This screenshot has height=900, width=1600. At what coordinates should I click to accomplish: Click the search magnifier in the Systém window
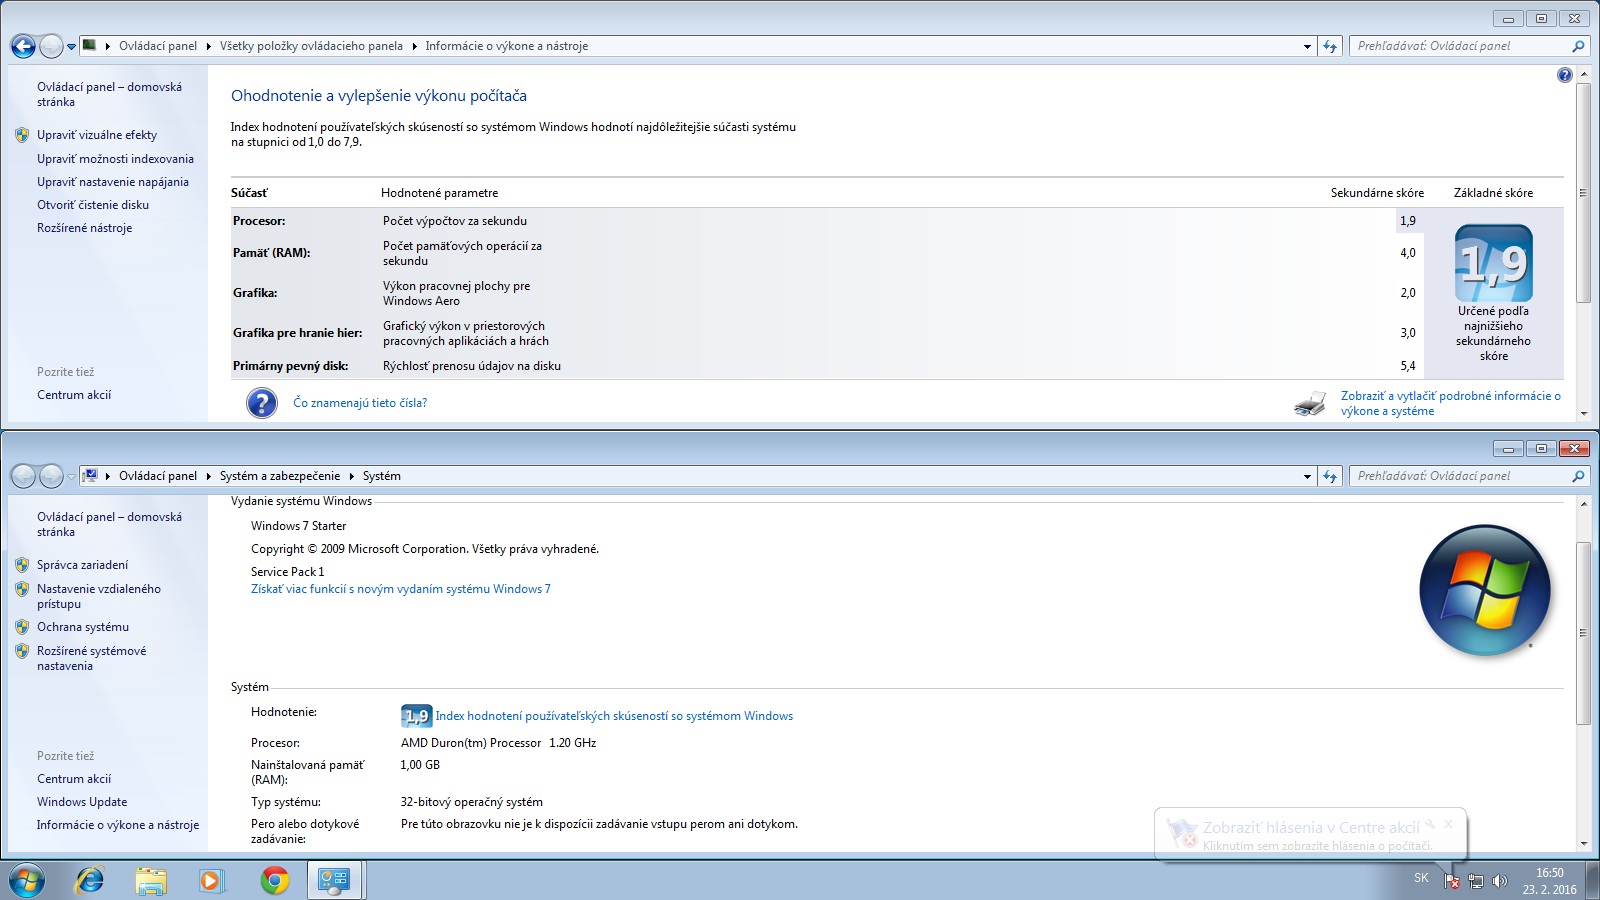pyautogui.click(x=1578, y=476)
